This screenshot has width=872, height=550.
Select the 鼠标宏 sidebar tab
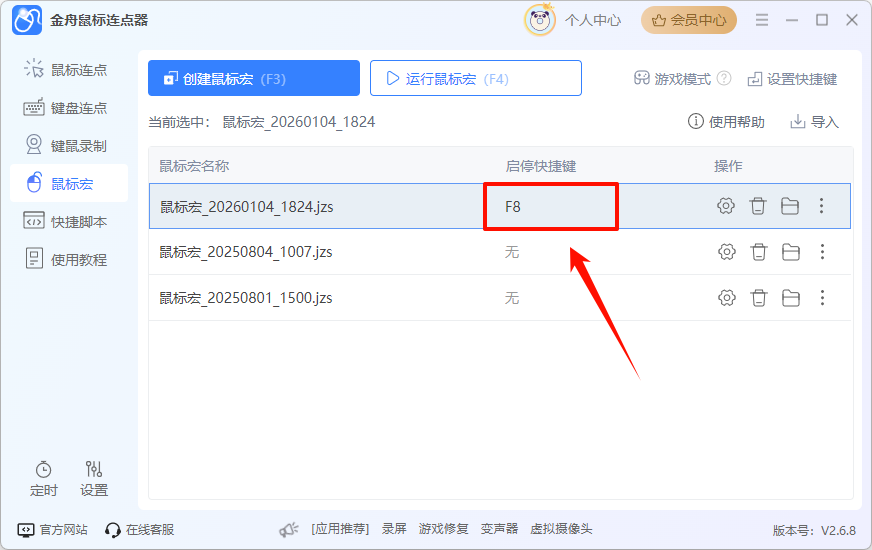click(69, 184)
